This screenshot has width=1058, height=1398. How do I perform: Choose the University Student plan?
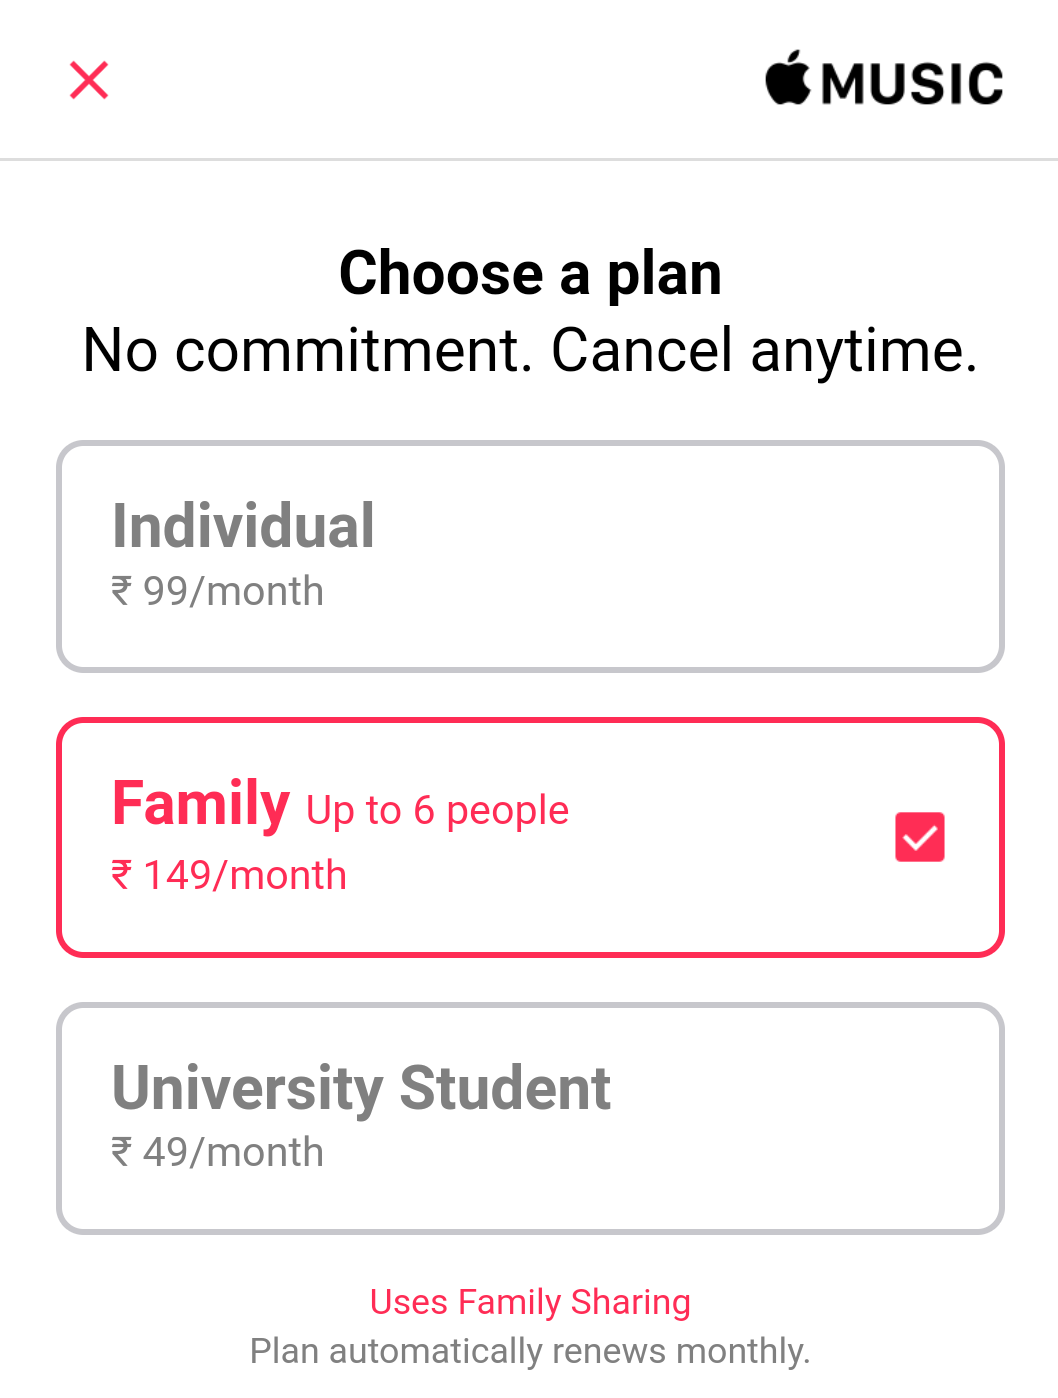click(x=530, y=1118)
